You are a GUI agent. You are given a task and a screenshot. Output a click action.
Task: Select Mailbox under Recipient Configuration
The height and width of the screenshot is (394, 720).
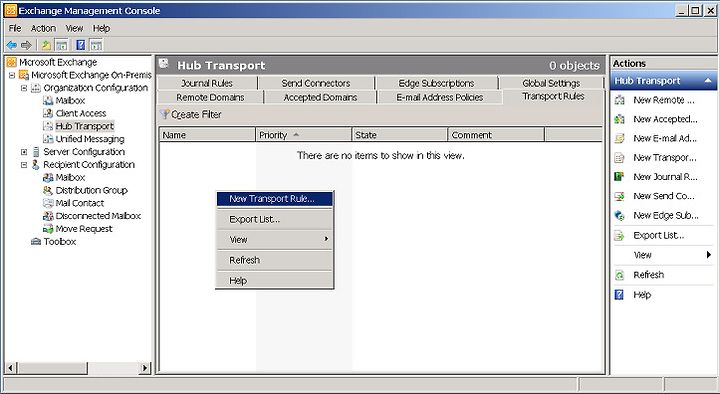coord(70,178)
